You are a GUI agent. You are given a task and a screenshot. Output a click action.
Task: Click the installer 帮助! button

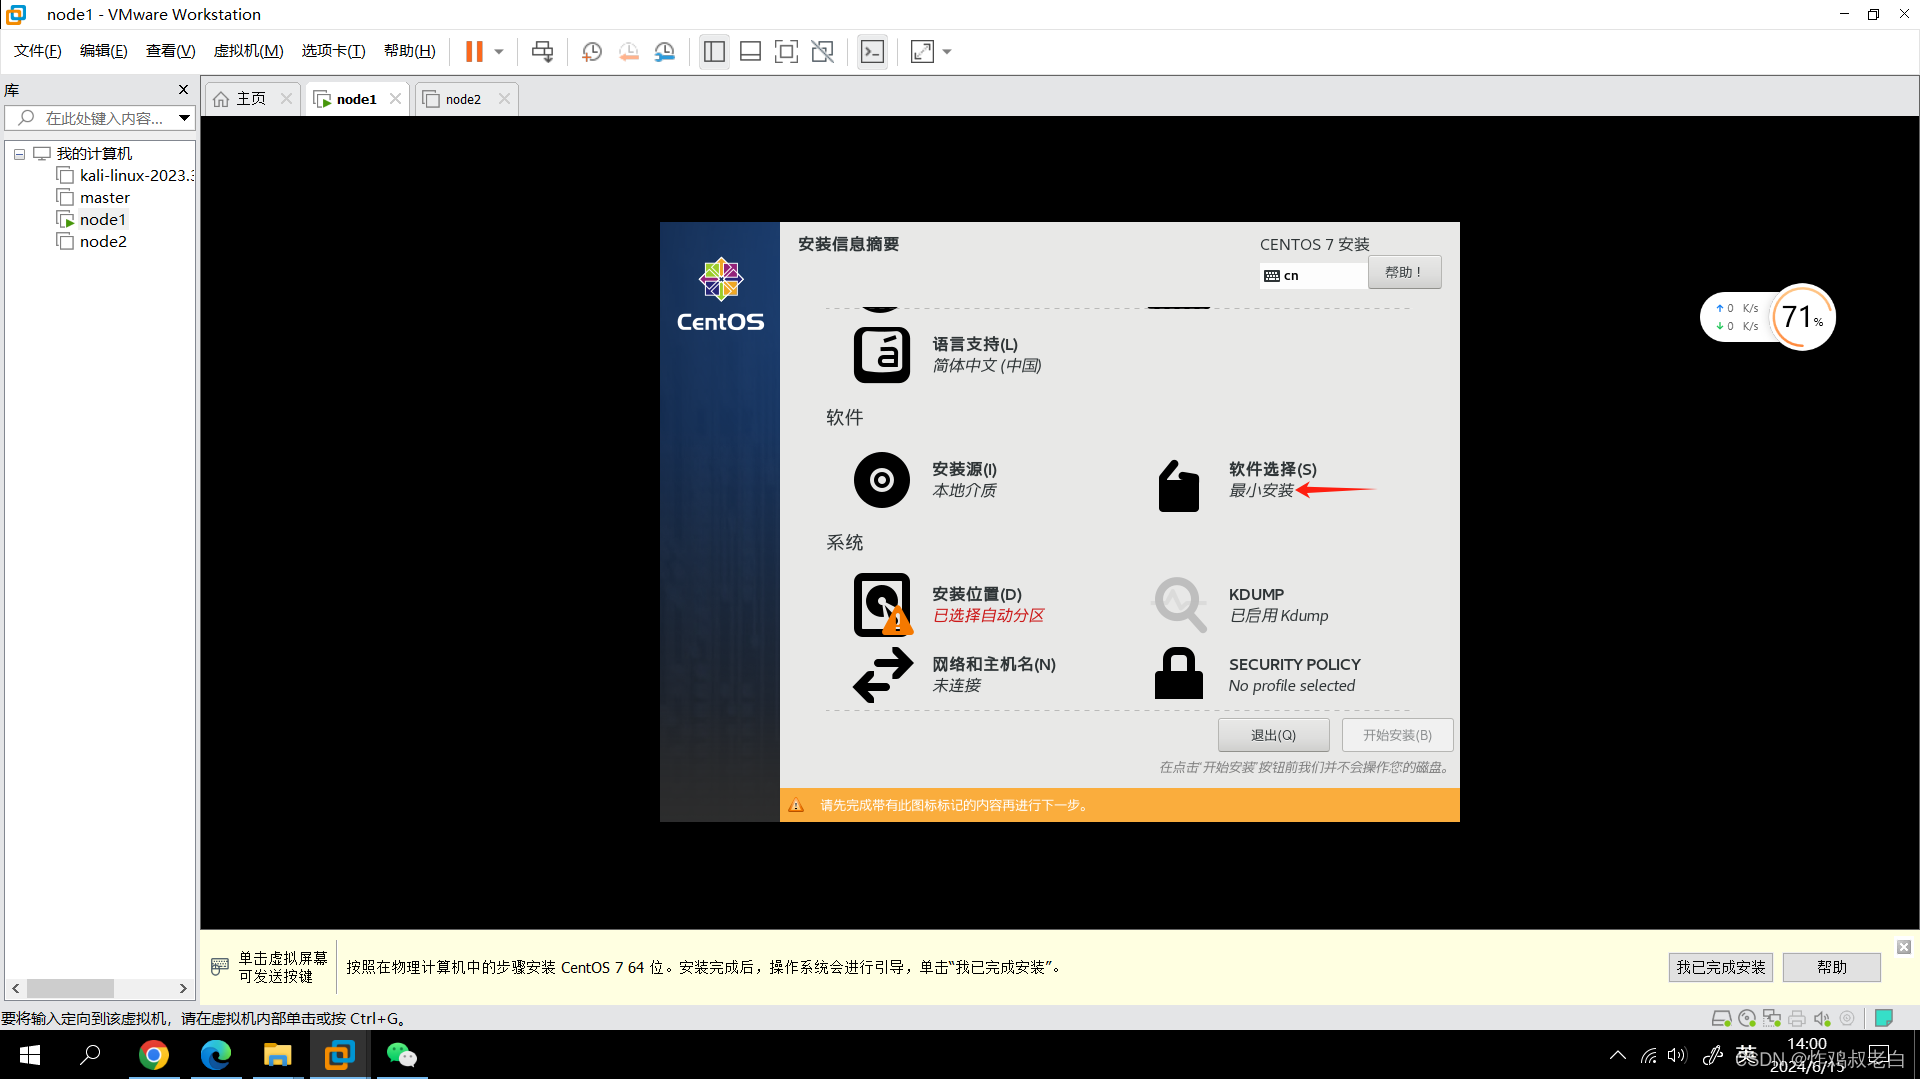click(x=1404, y=272)
